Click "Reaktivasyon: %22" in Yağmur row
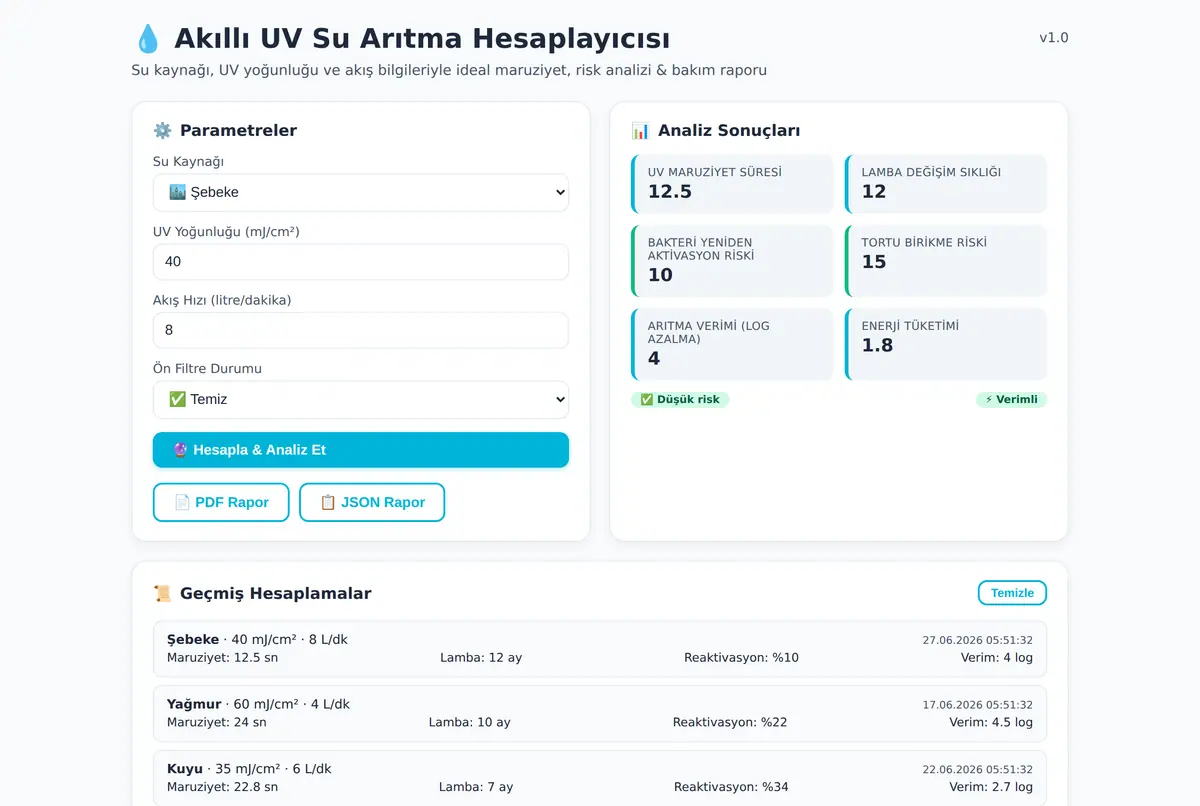 (730, 722)
